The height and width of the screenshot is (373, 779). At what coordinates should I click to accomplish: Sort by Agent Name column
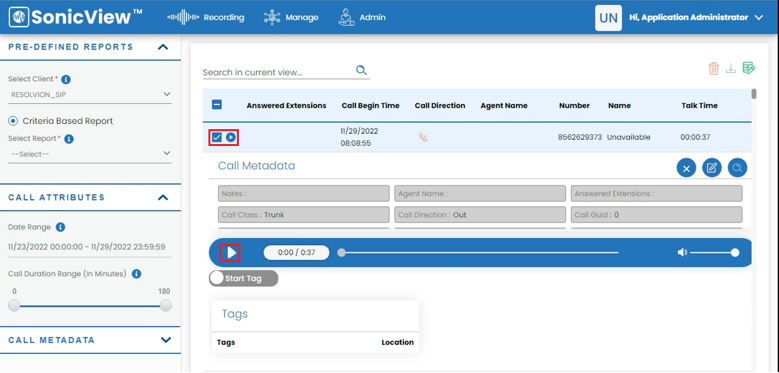tap(504, 105)
